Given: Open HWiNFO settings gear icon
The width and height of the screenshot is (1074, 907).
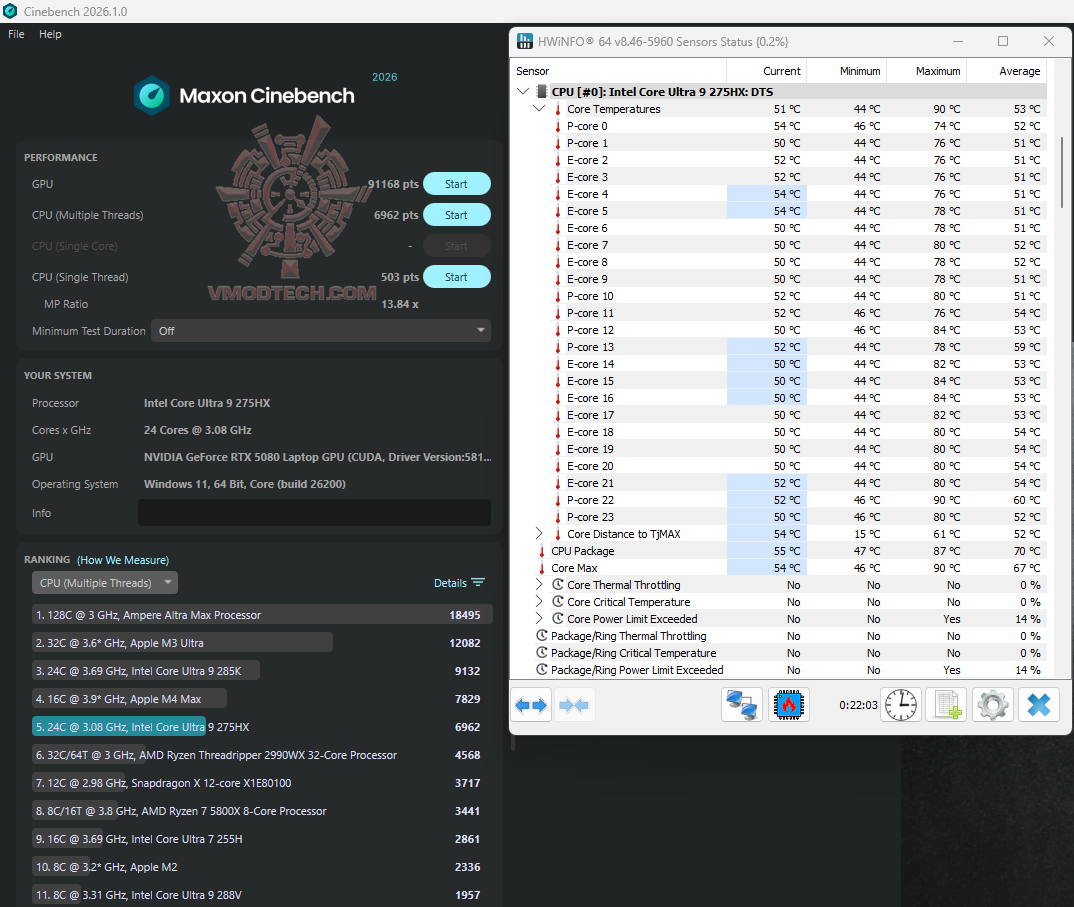Looking at the screenshot, I should pyautogui.click(x=992, y=705).
